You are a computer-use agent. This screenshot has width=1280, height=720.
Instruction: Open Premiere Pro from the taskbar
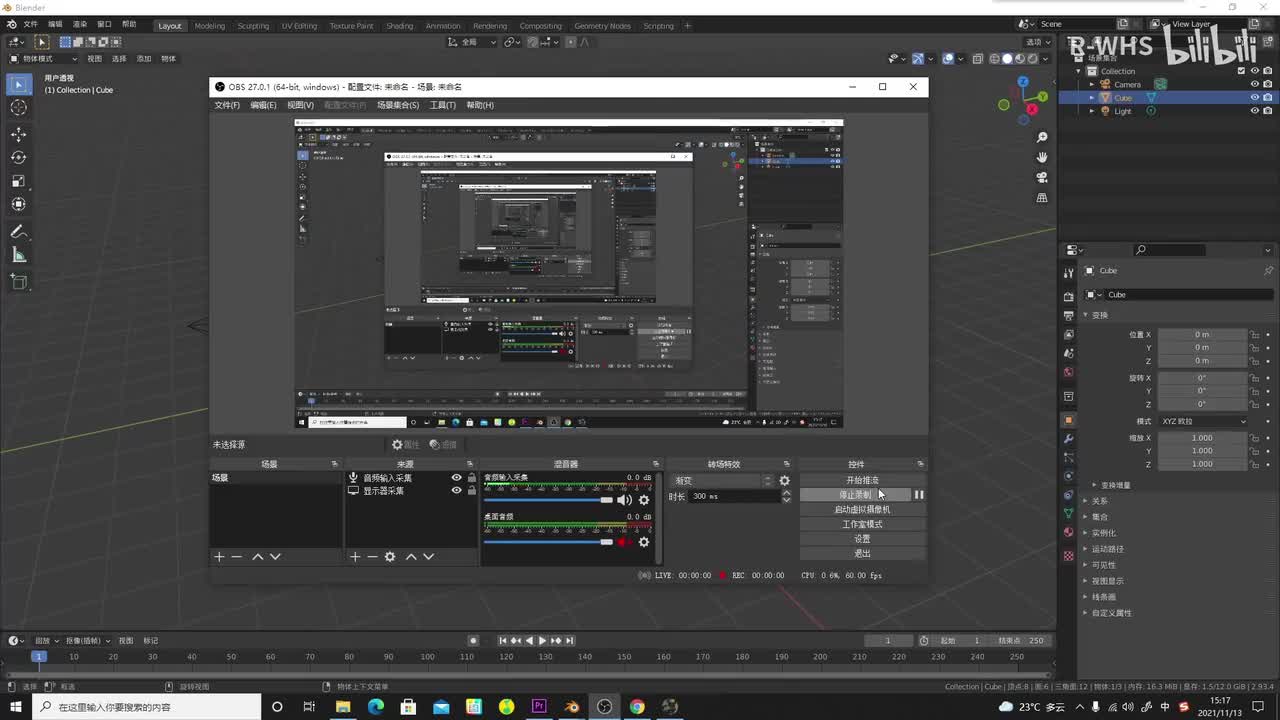click(539, 707)
